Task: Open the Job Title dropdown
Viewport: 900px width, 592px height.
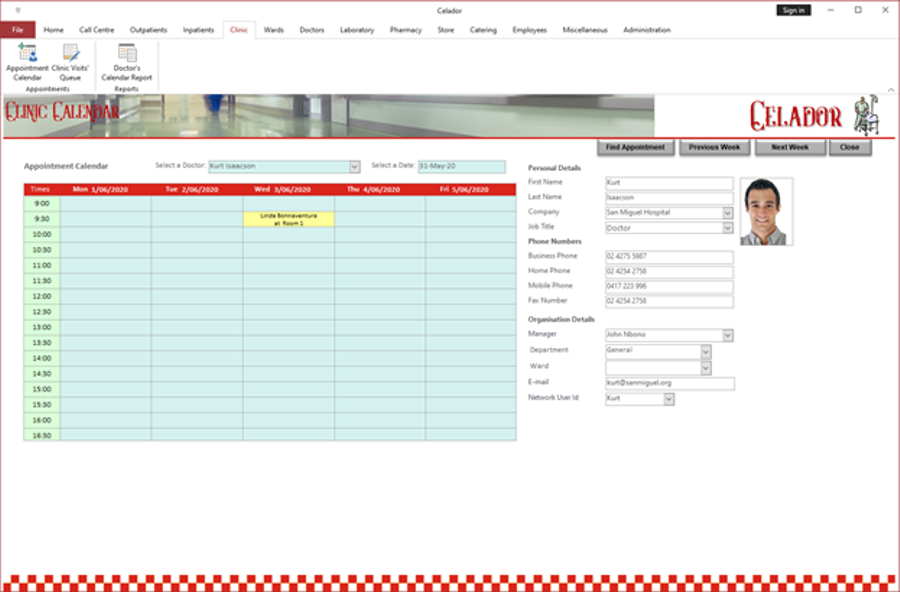Action: pyautogui.click(x=729, y=227)
